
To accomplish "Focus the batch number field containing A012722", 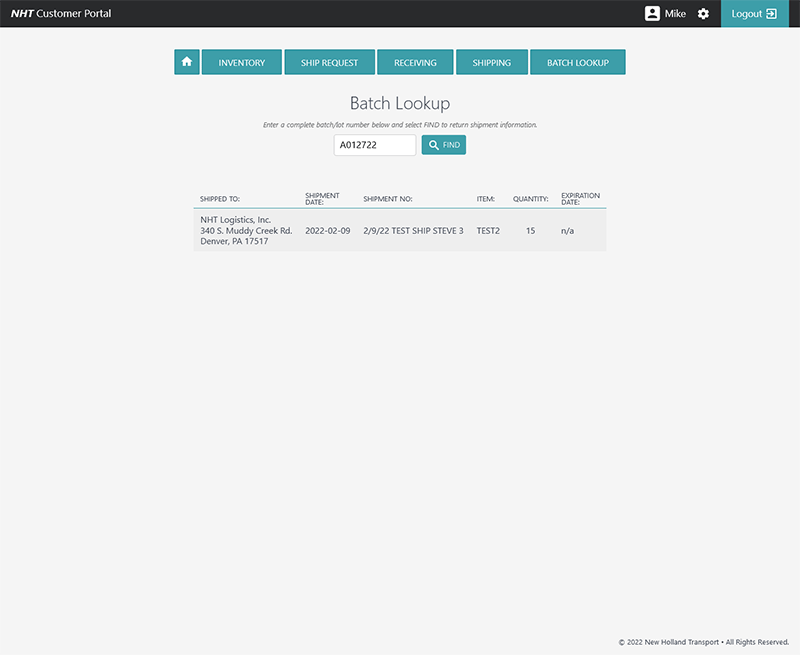I will click(375, 145).
